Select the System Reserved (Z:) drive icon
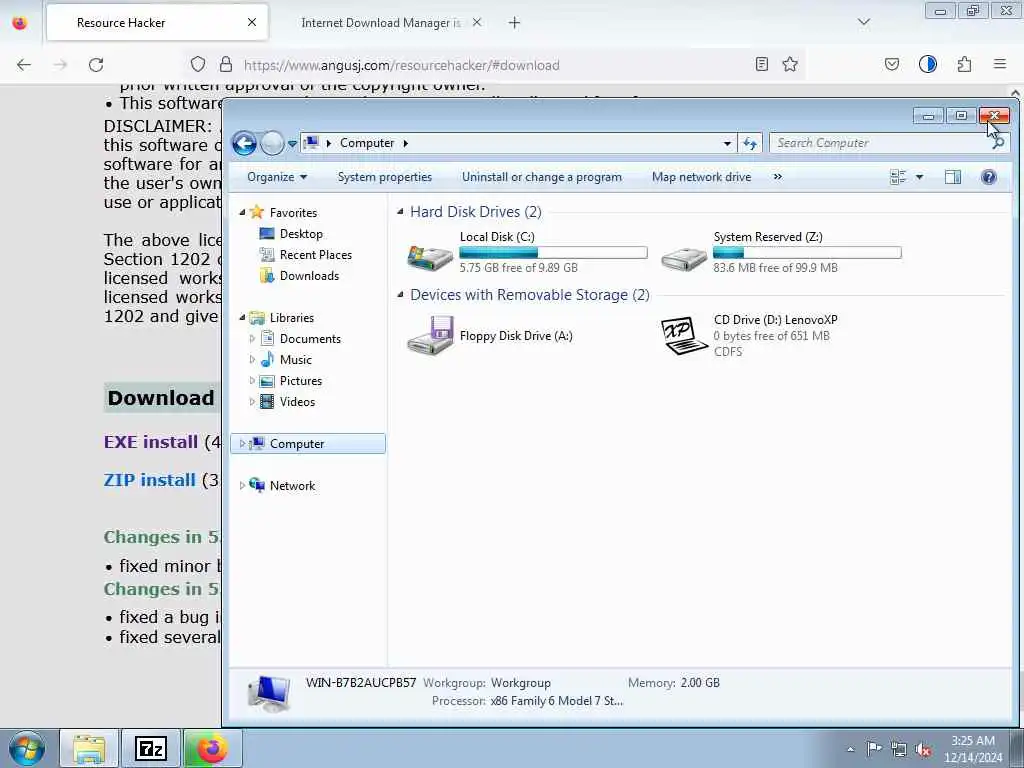 tap(684, 259)
